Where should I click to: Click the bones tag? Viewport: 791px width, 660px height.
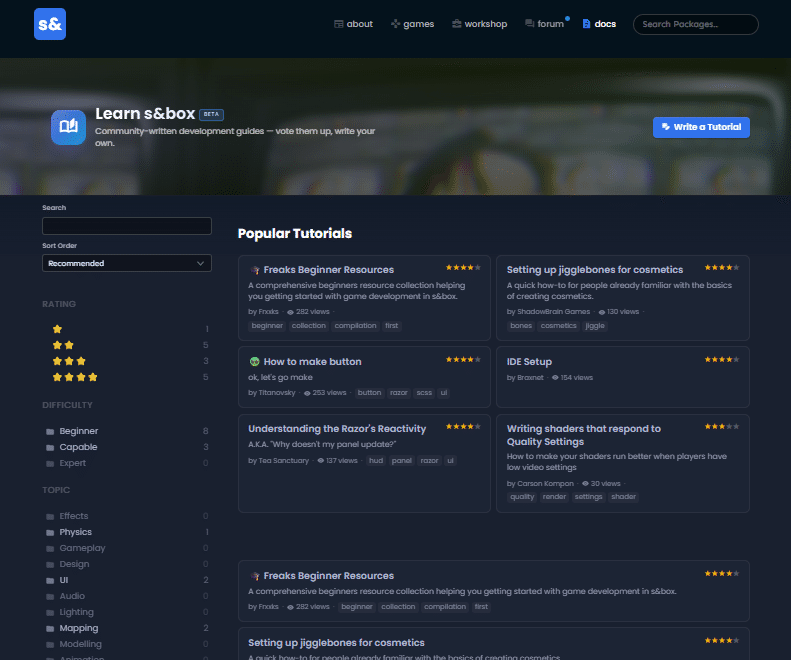point(521,325)
